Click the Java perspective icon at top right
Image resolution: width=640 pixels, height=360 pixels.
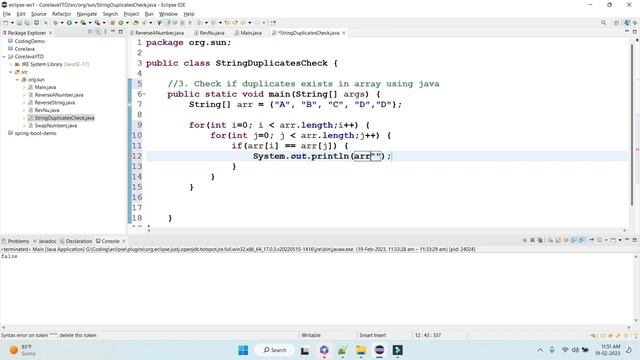[x=627, y=23]
